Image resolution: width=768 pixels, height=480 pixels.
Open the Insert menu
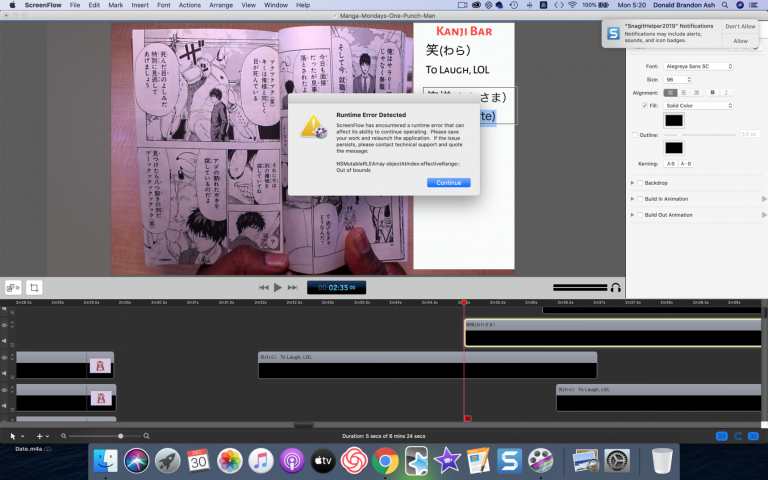click(x=140, y=5)
